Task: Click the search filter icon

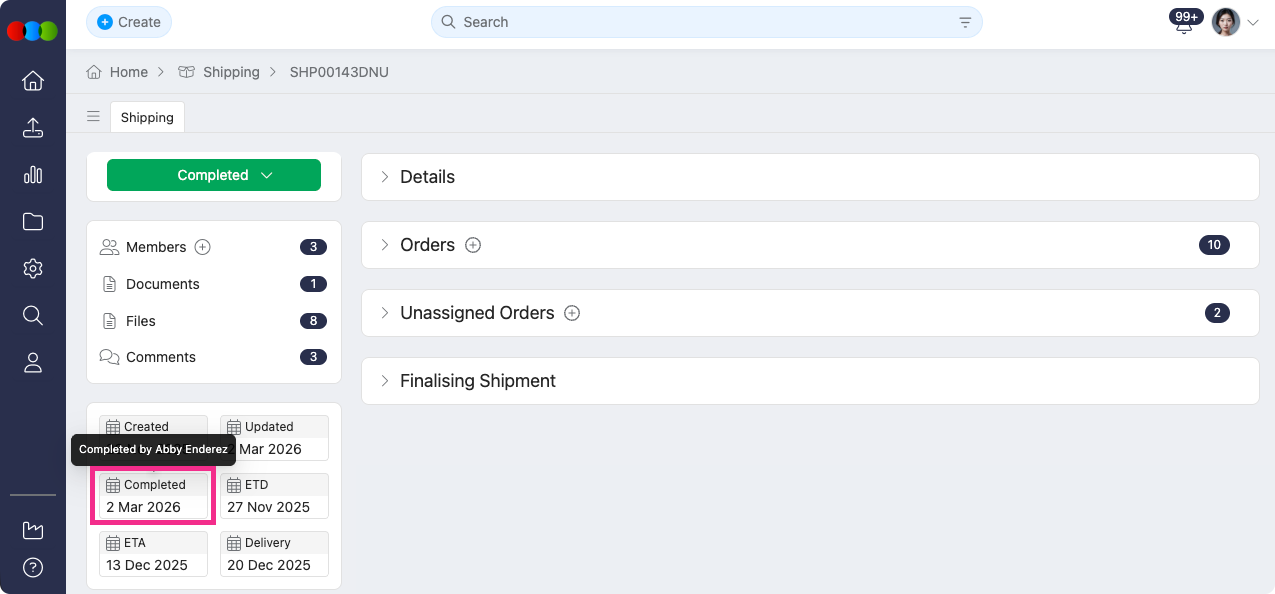Action: [965, 22]
